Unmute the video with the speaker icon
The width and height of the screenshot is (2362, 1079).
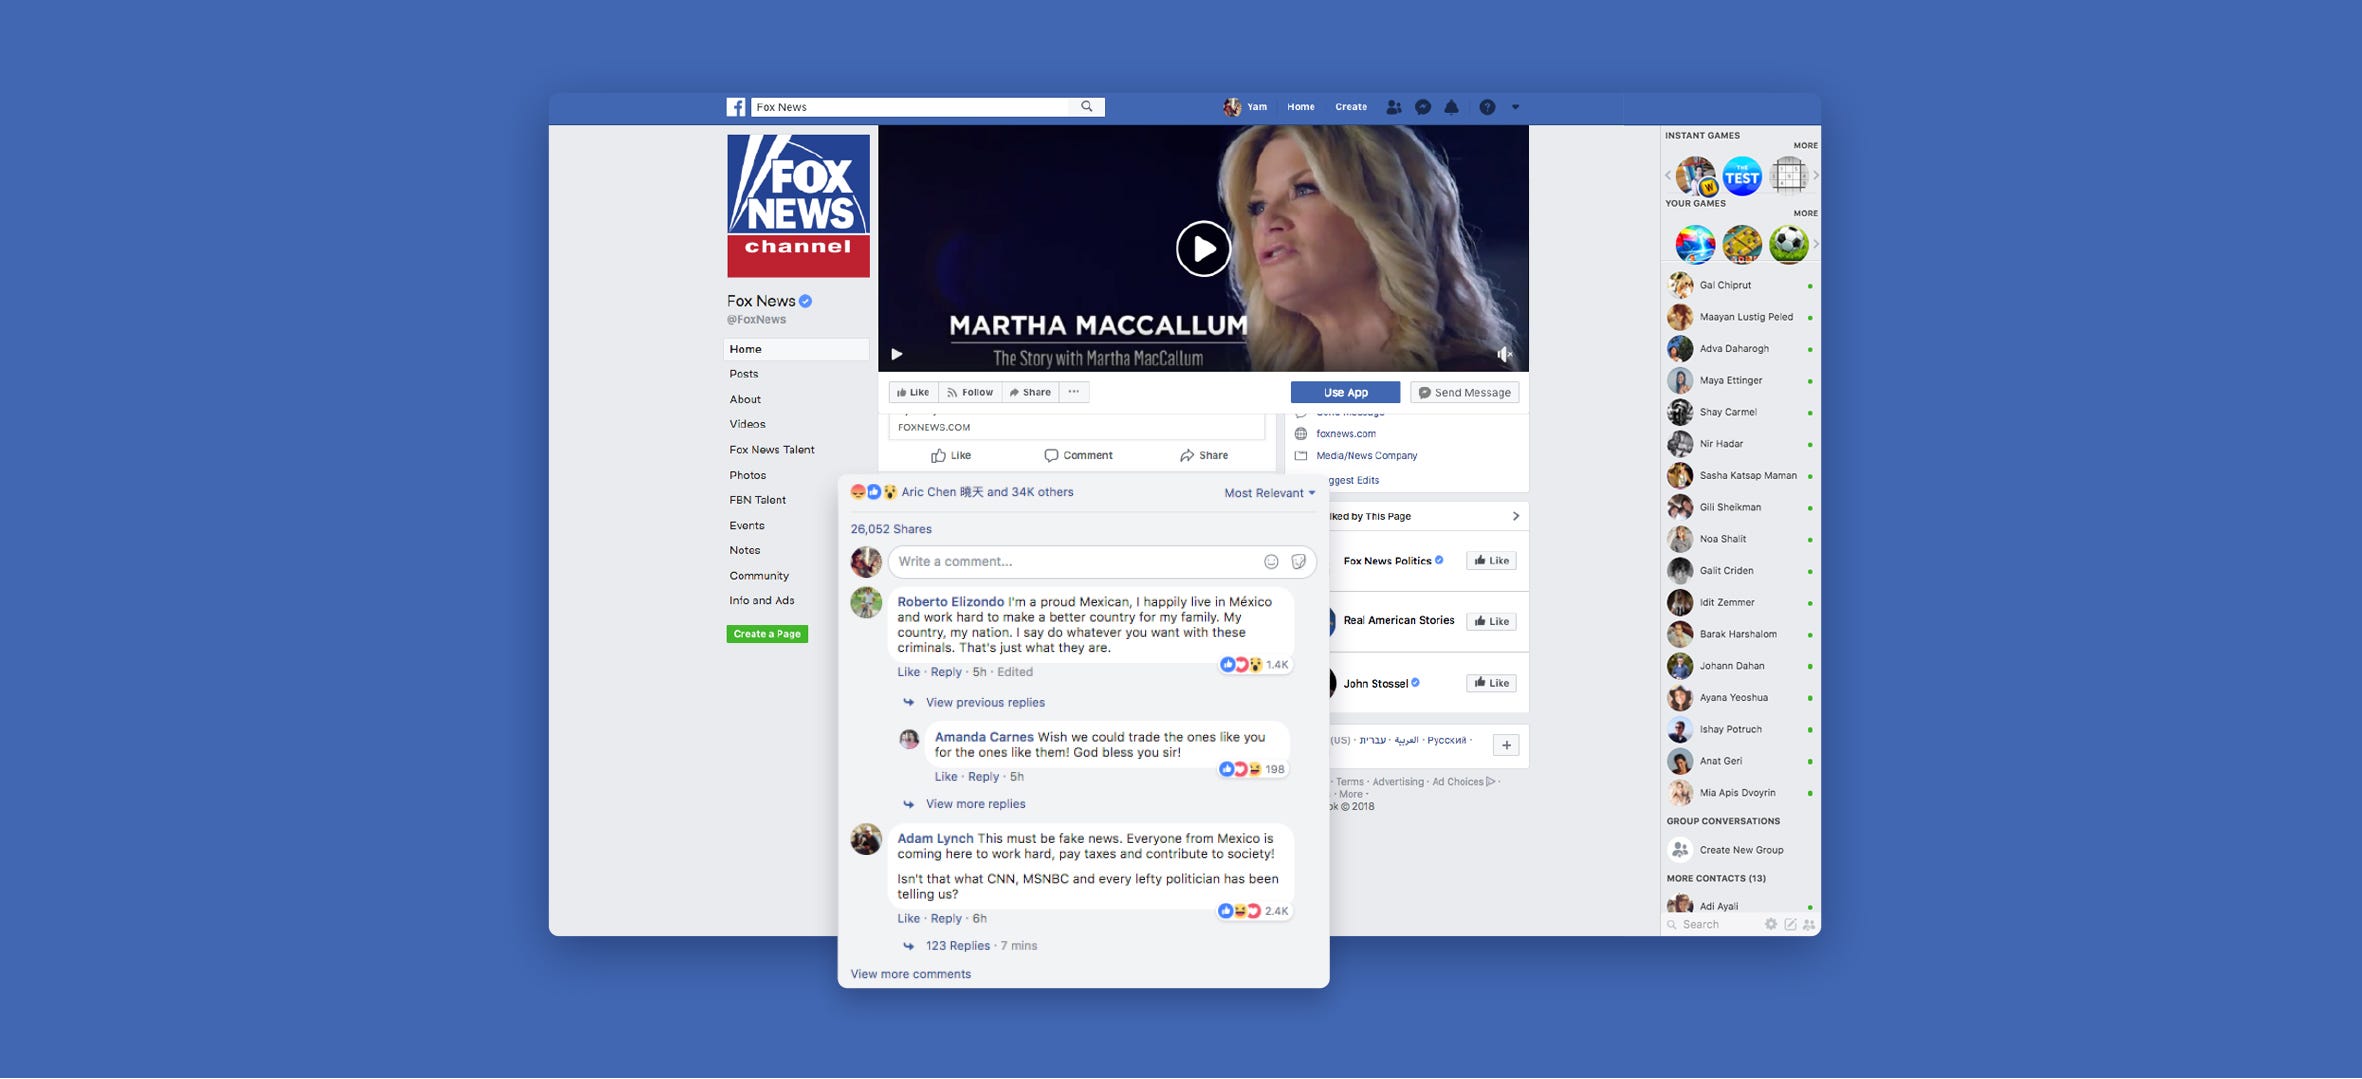coord(1504,354)
